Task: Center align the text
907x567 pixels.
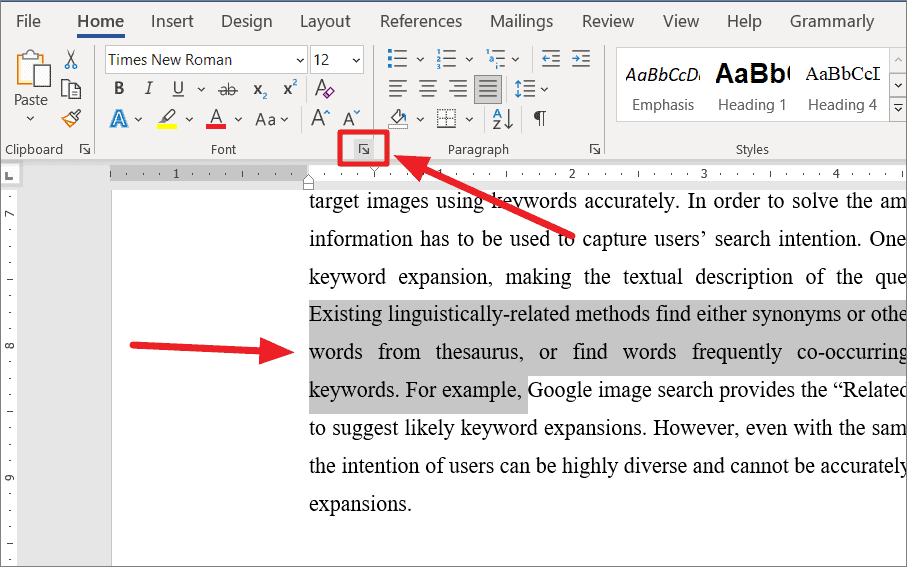Action: [427, 89]
